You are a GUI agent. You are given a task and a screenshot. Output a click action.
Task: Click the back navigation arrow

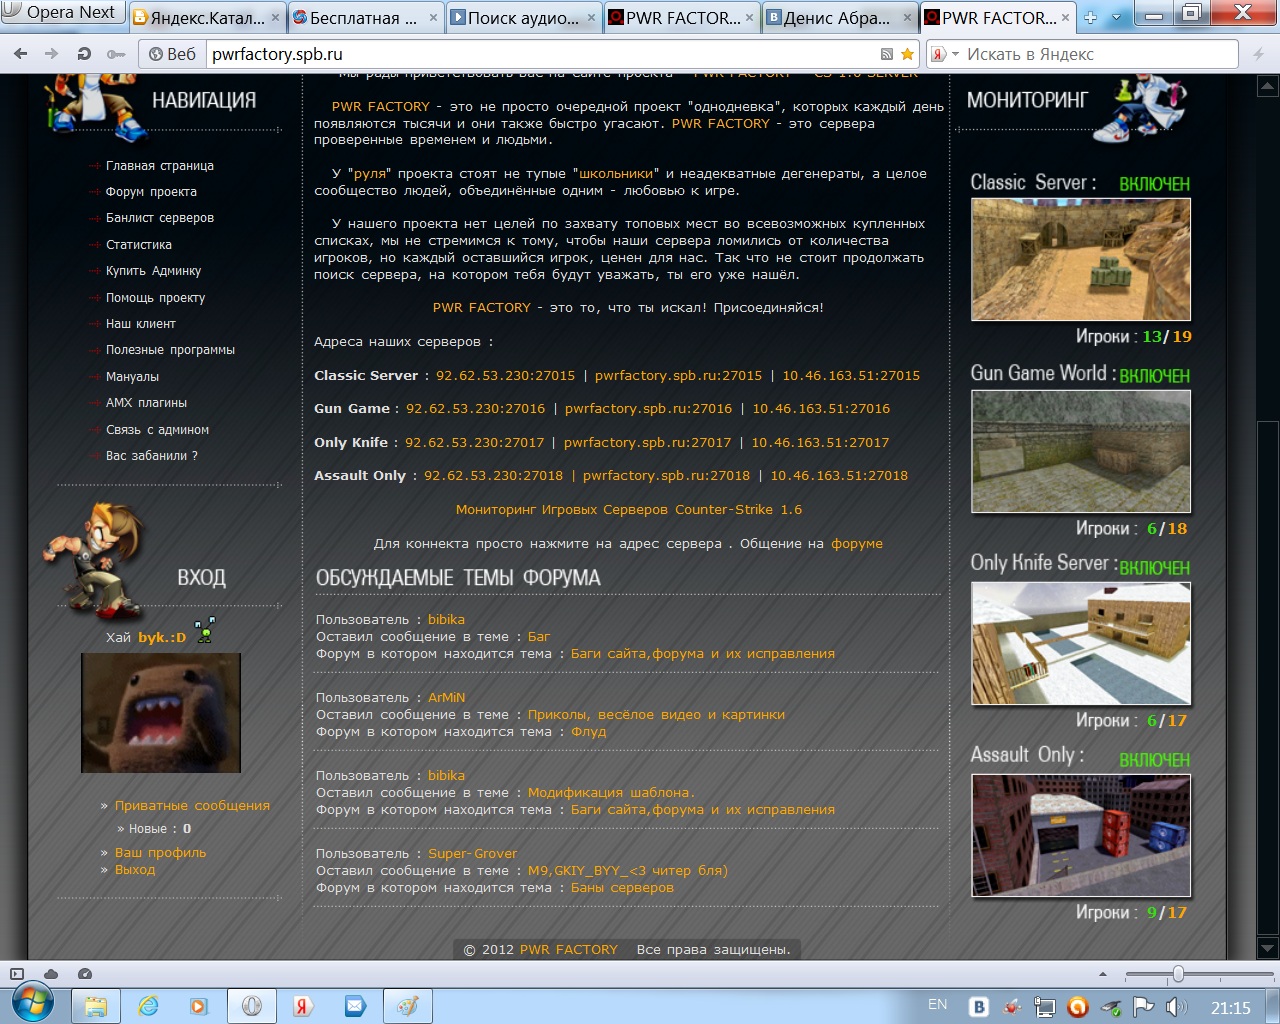[x=21, y=54]
